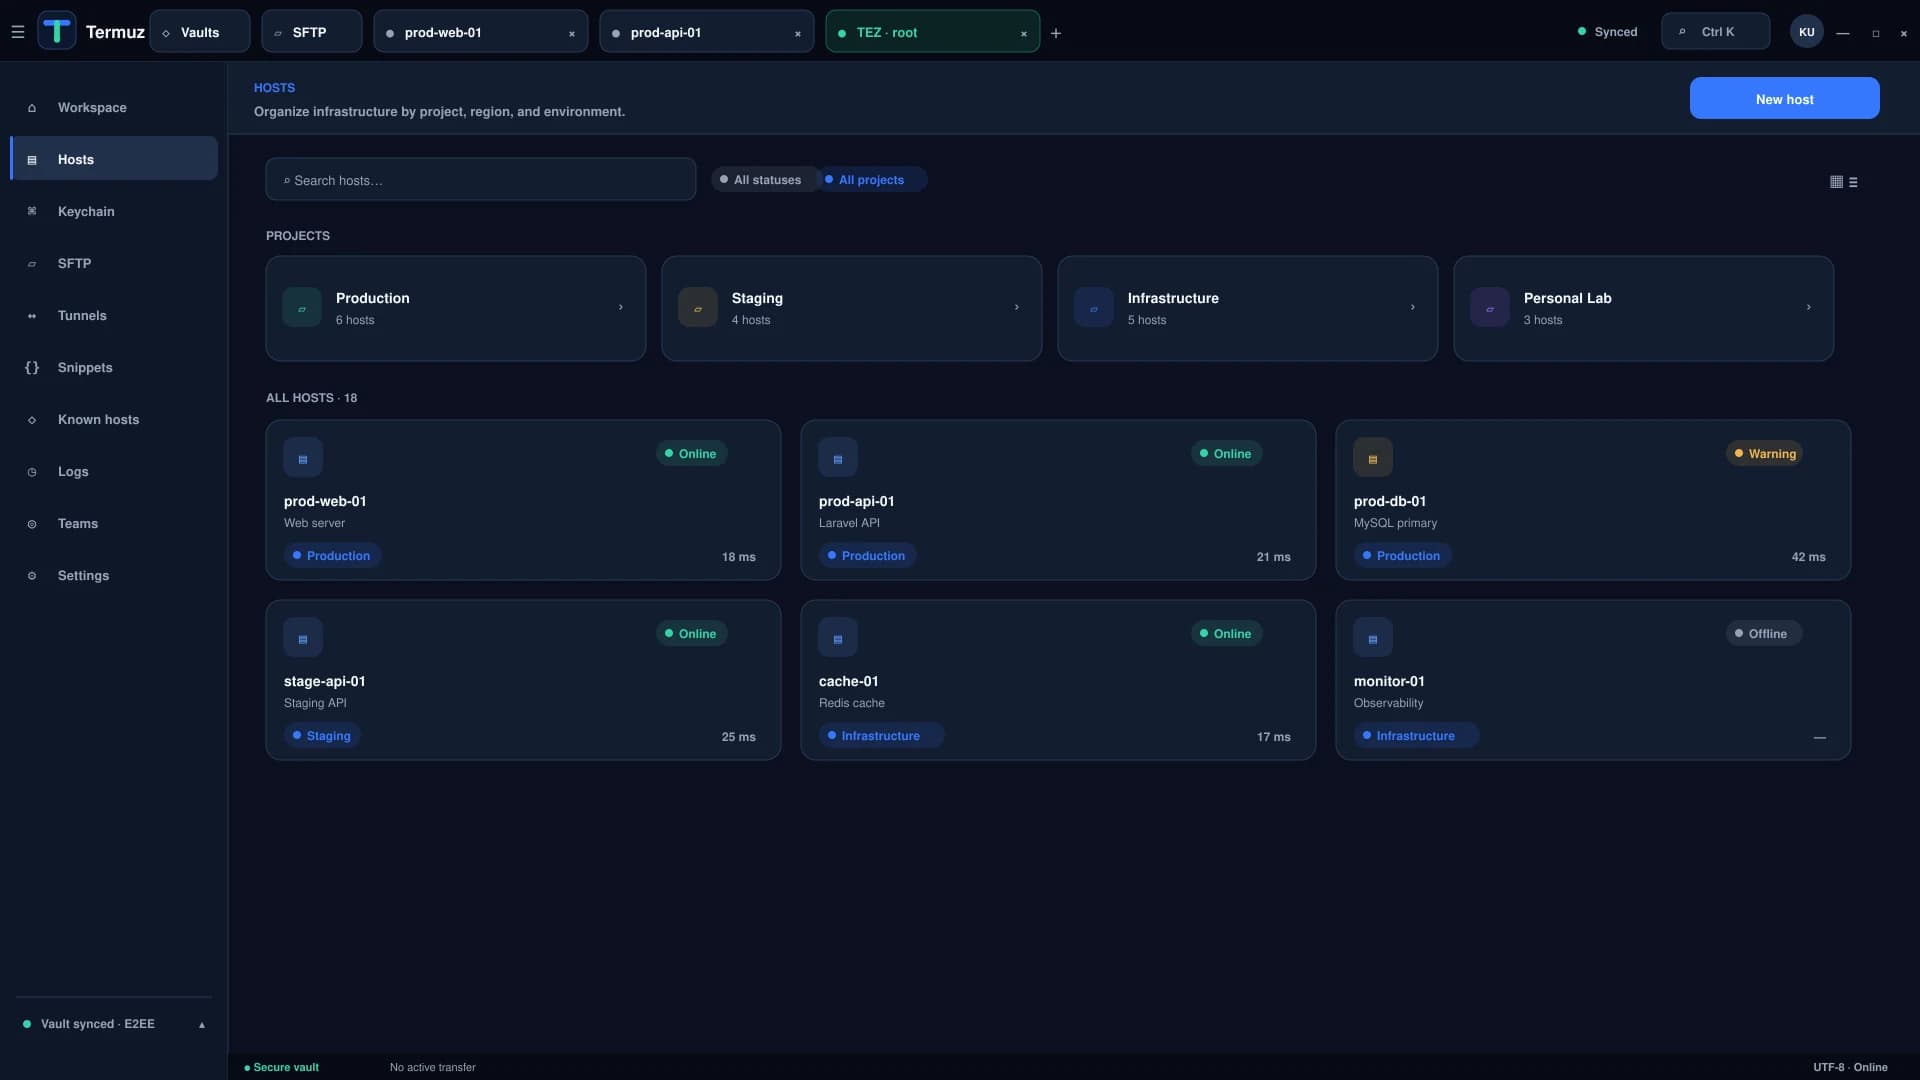The width and height of the screenshot is (1920, 1080).
Task: Switch to list view layout icon
Action: (1853, 182)
